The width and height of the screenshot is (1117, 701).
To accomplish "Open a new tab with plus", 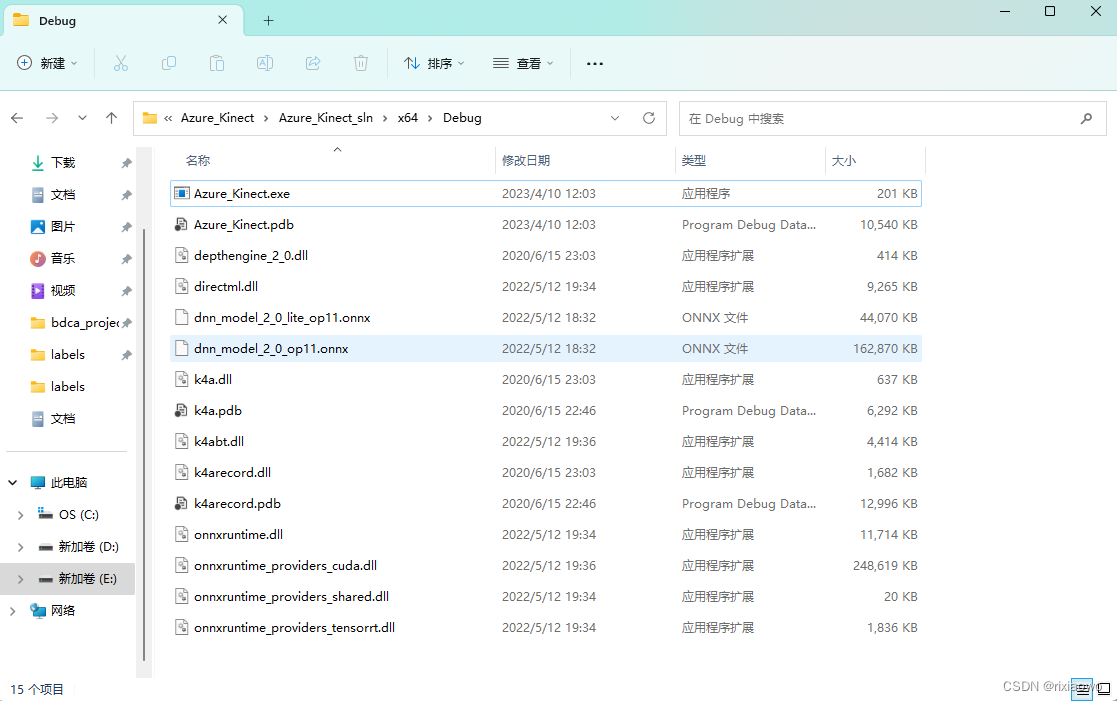I will click(x=269, y=21).
